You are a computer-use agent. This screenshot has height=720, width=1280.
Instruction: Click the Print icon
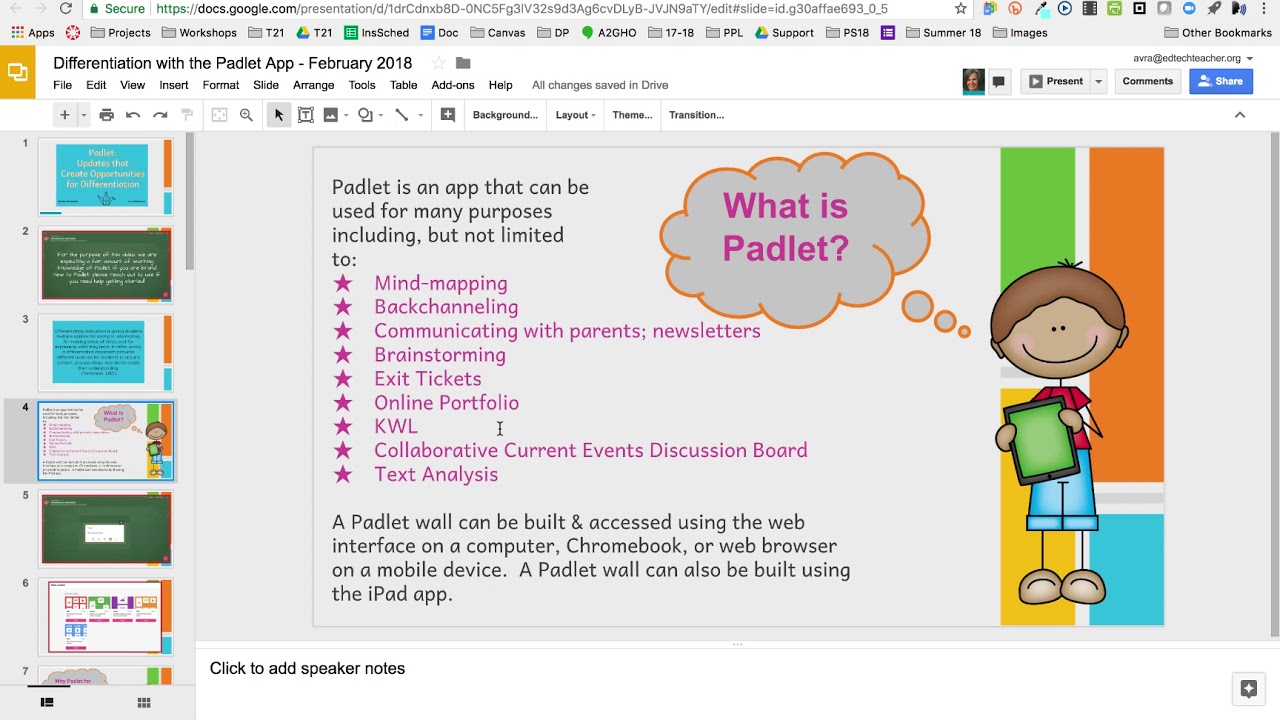click(x=107, y=115)
